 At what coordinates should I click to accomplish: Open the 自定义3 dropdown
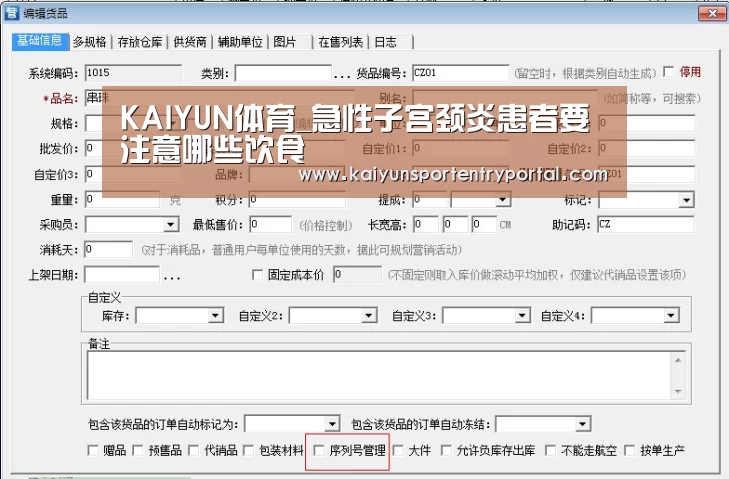[x=522, y=316]
